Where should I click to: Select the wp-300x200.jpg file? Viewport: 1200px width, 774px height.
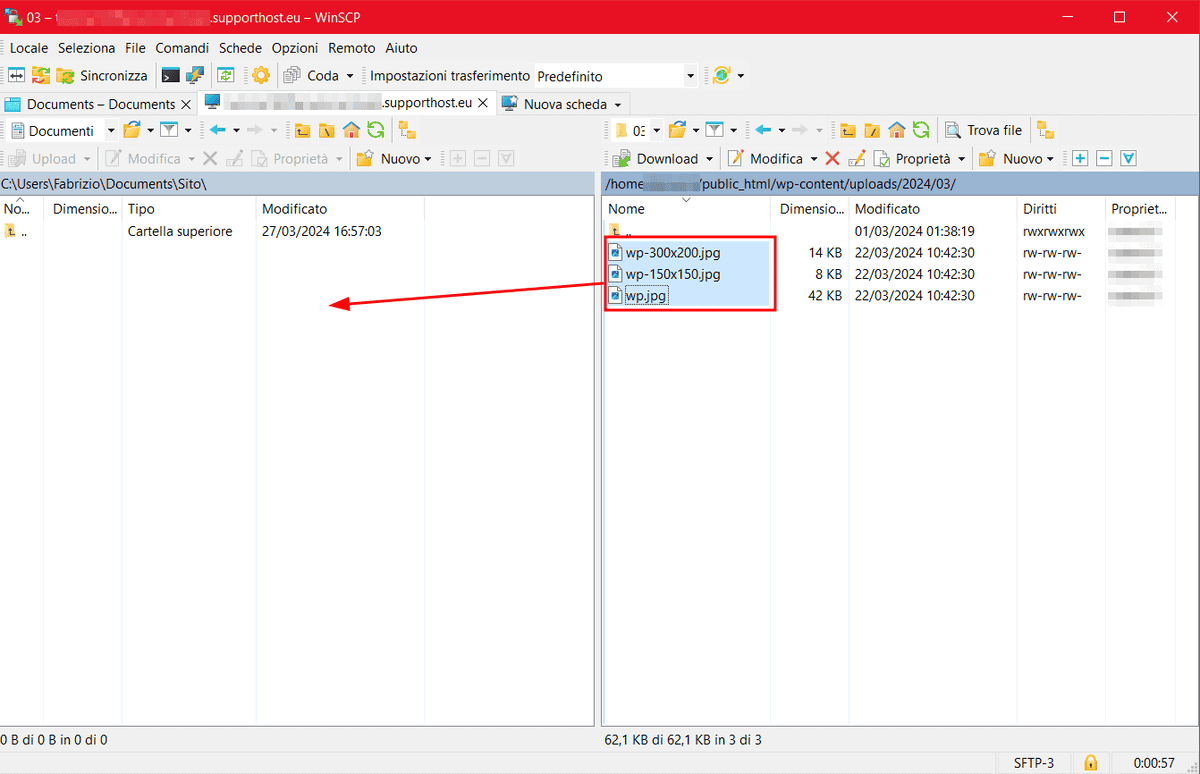[672, 252]
